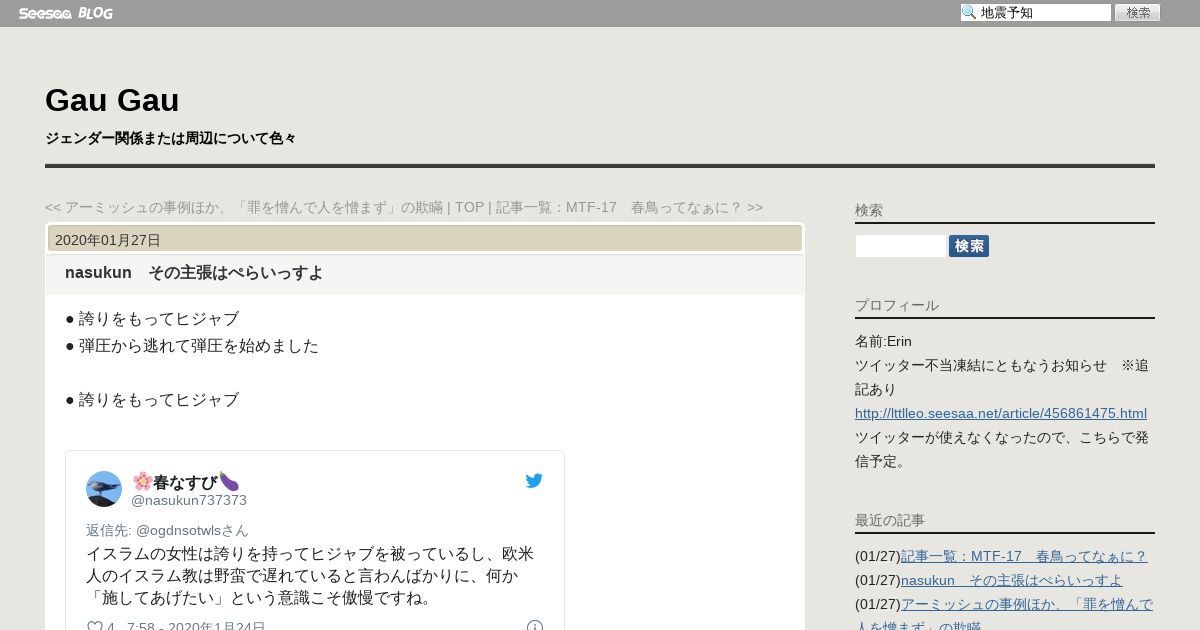Viewport: 1200px width, 630px height.
Task: Like the tweet via heart icon
Action: [x=95, y=627]
